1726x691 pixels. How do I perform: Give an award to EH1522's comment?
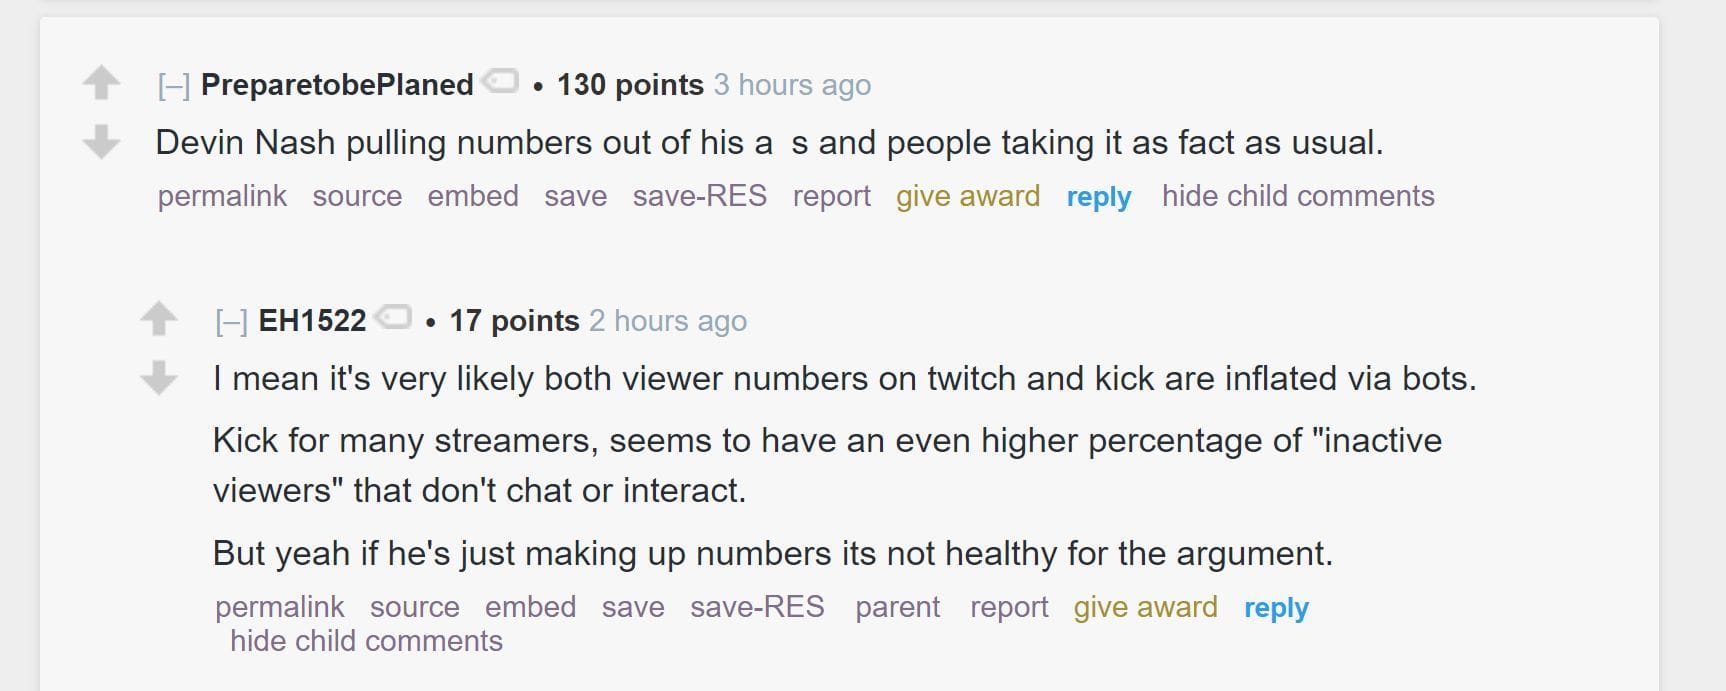pyautogui.click(x=1143, y=607)
